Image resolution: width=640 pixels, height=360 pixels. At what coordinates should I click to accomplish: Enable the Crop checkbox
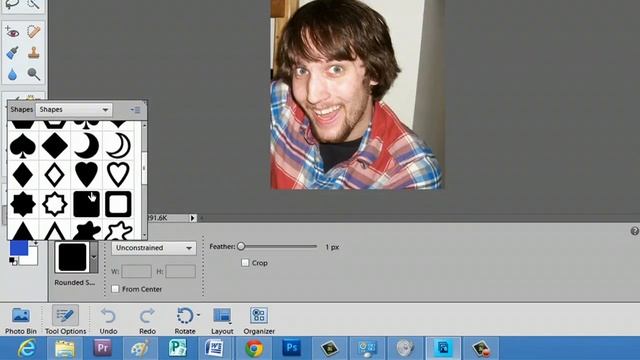(x=245, y=263)
